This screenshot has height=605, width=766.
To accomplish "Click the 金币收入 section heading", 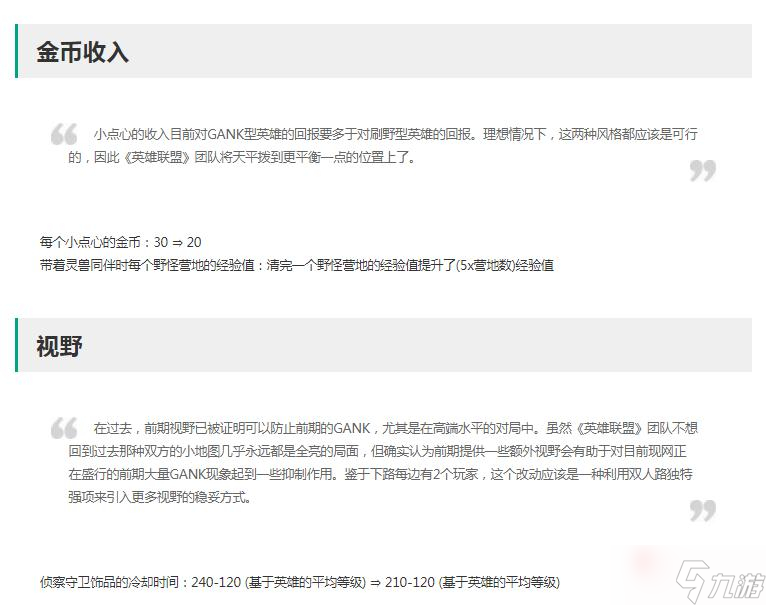I will click(x=82, y=52).
